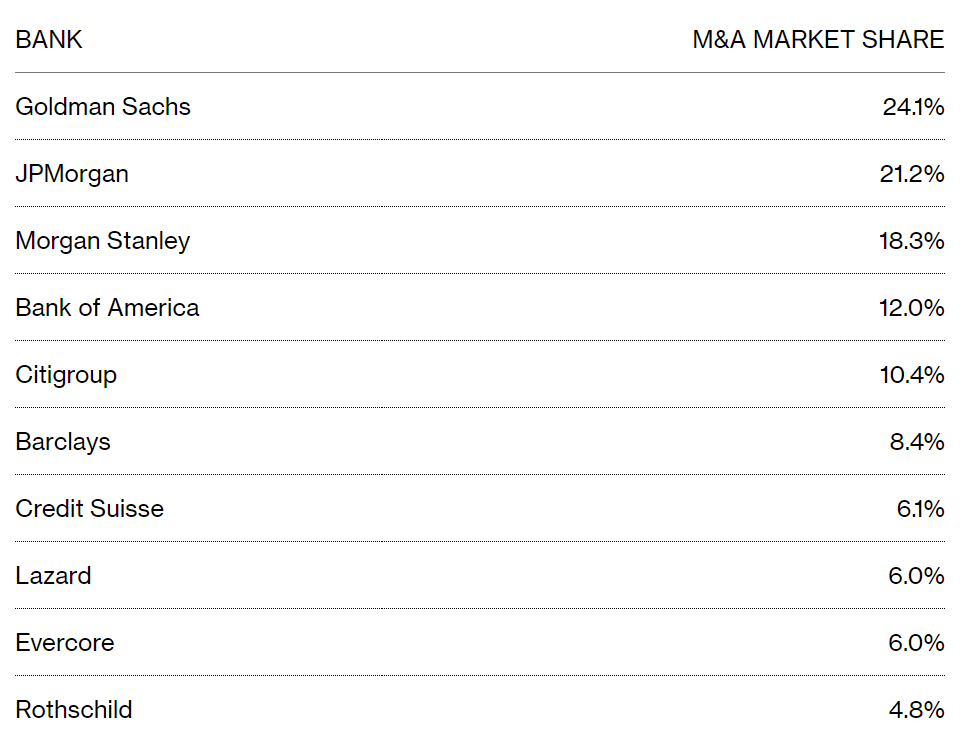
Task: Click the BANK column header
Action: (49, 39)
